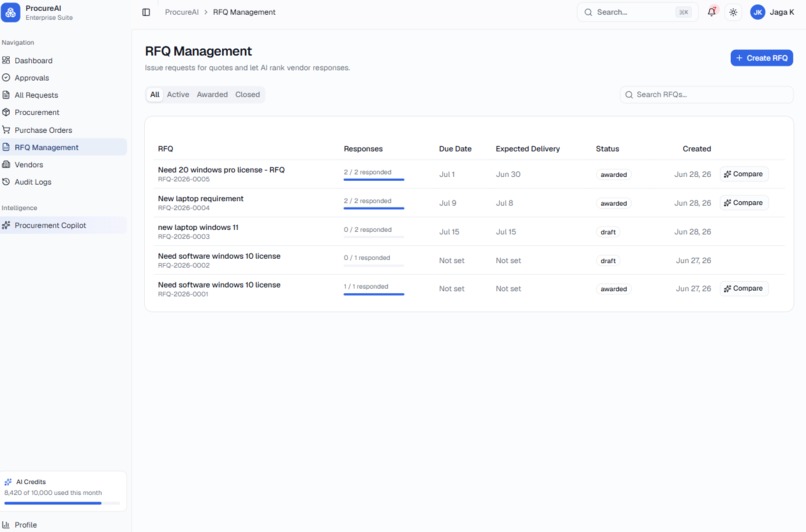This screenshot has width=806, height=532.
Task: Open the JK user avatar
Action: tap(757, 12)
